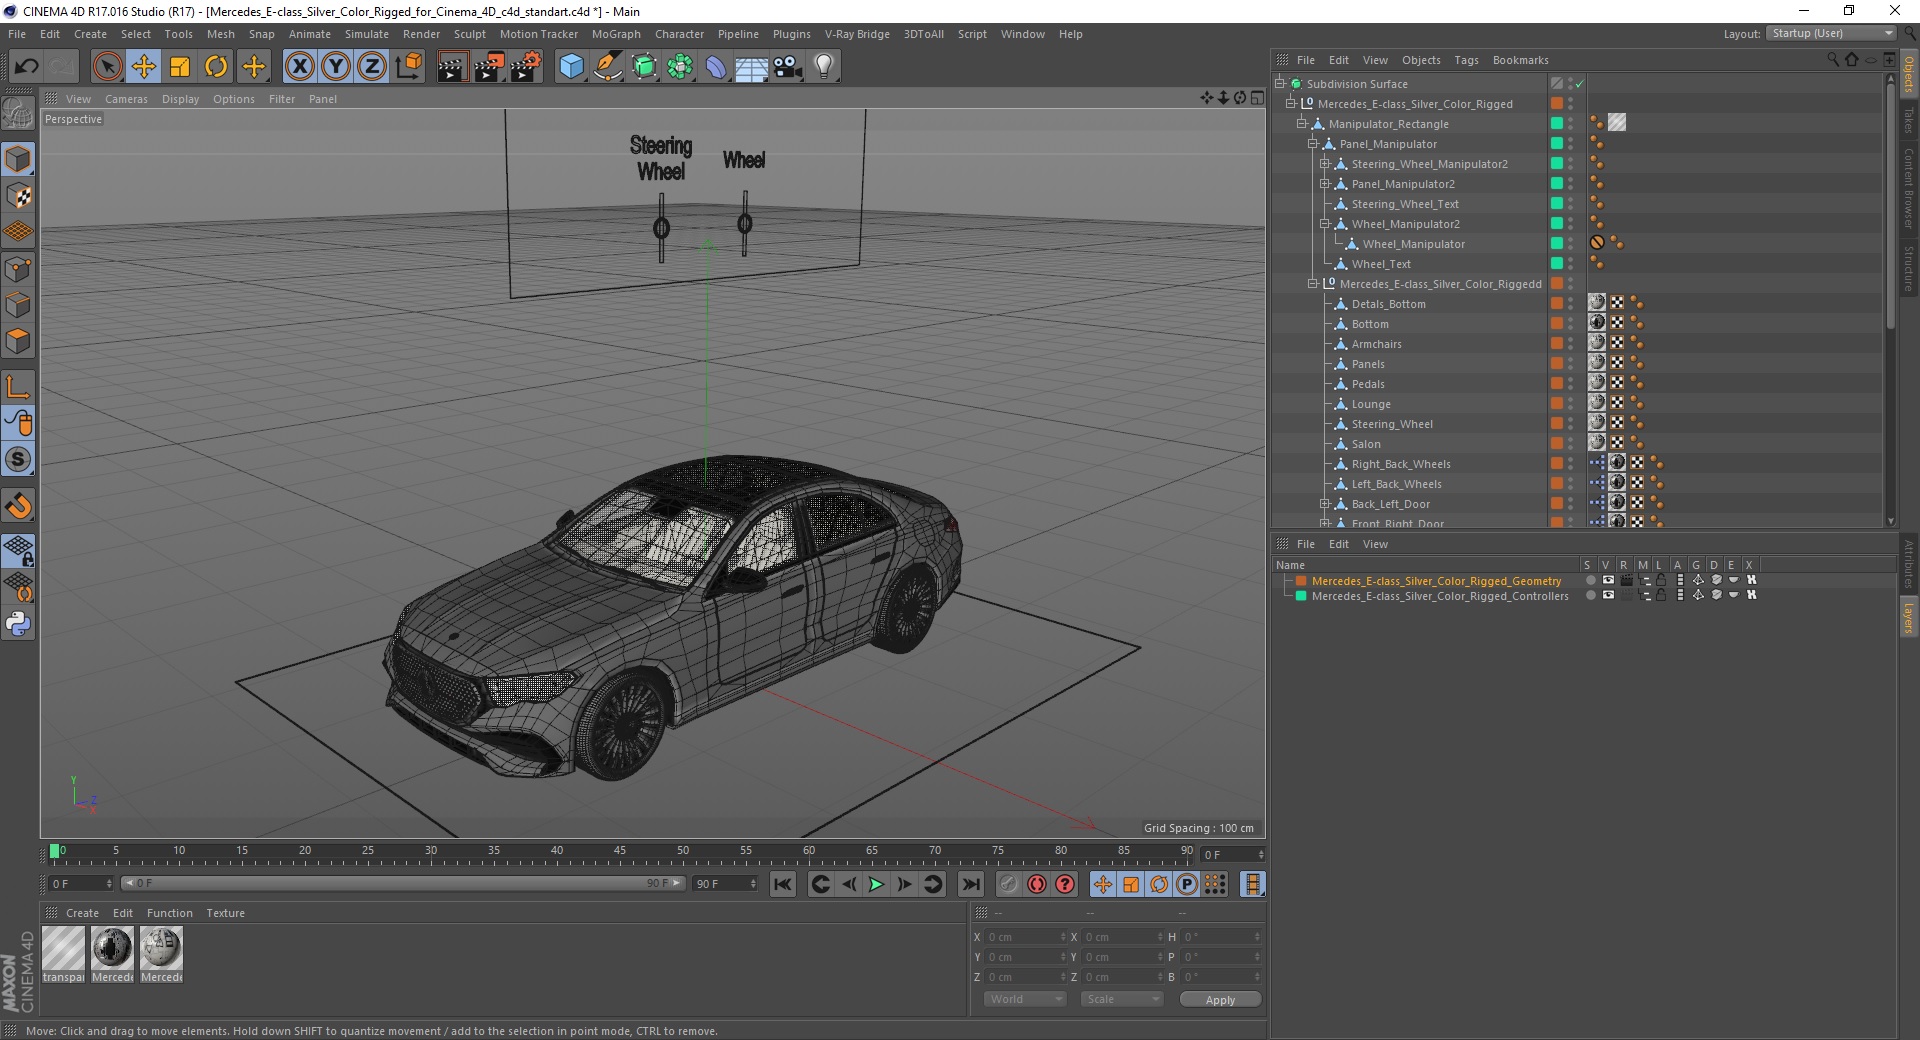The image size is (1920, 1040).
Task: Render the active view
Action: (452, 67)
